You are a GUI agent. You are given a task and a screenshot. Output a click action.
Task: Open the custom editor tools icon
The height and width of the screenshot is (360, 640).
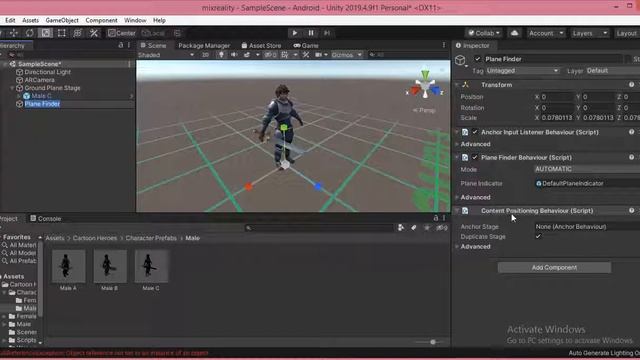94,33
